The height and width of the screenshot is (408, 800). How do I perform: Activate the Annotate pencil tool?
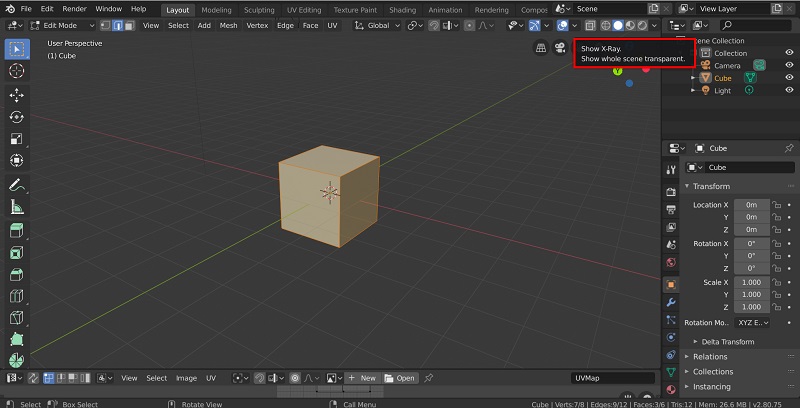pyautogui.click(x=16, y=185)
